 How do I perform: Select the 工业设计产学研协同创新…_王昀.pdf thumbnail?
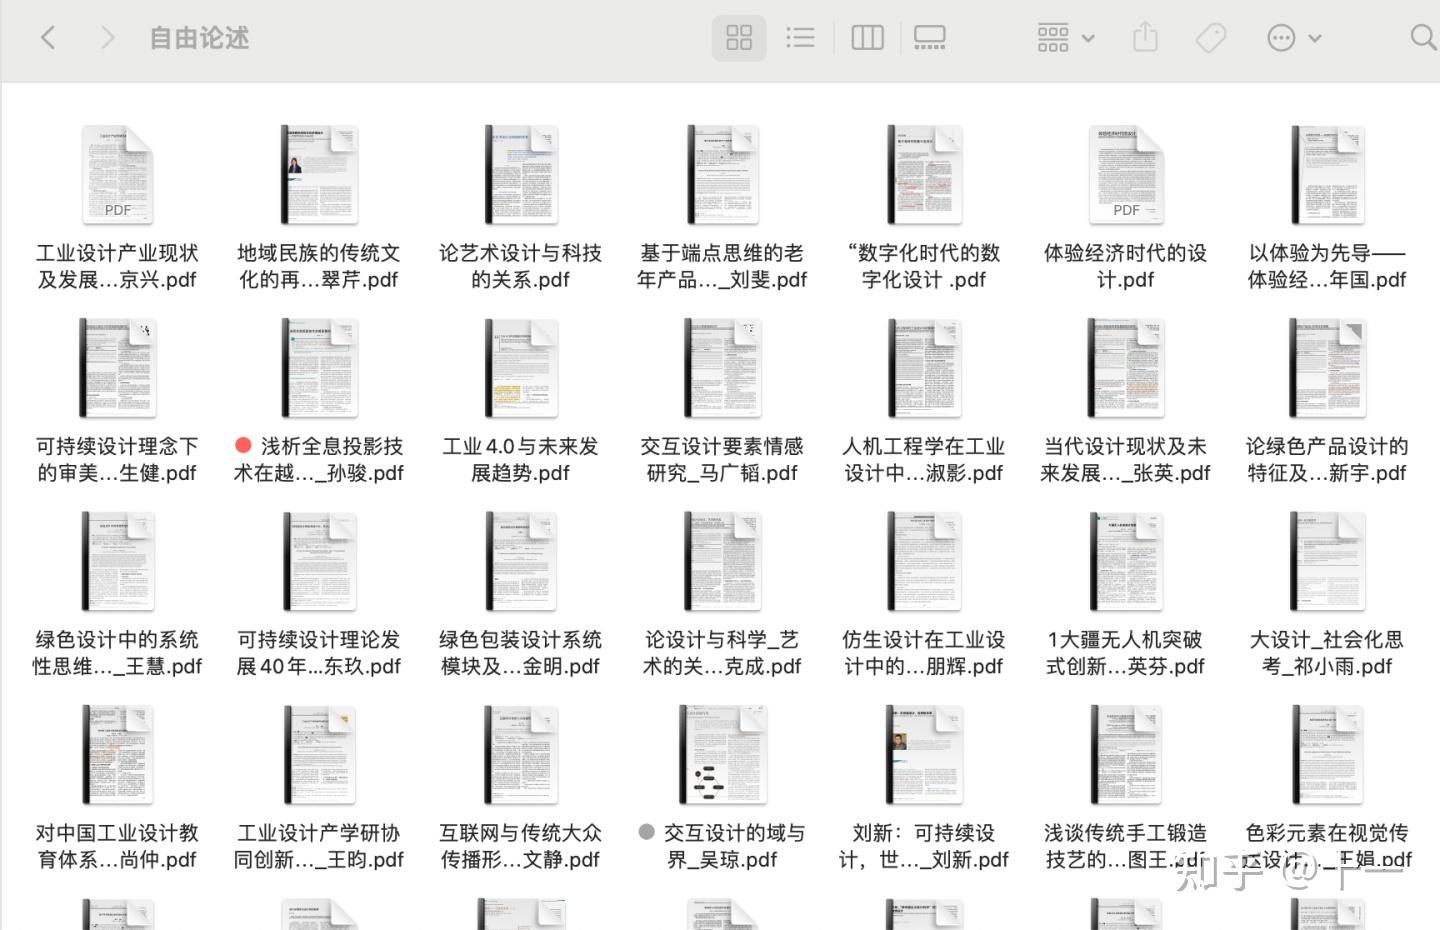click(x=319, y=755)
